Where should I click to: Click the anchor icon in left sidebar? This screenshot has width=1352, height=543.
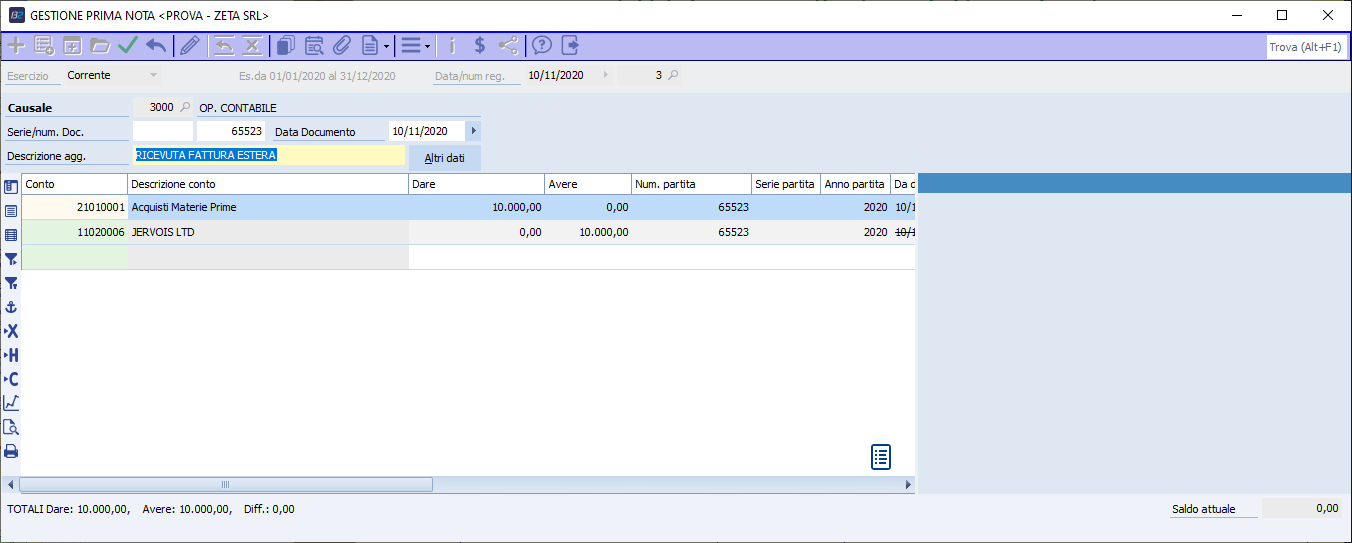tap(11, 307)
